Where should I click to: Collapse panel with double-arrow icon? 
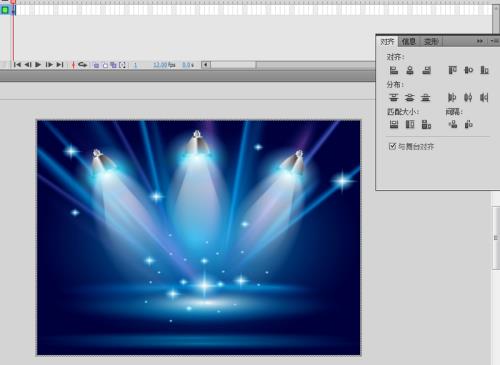(480, 41)
